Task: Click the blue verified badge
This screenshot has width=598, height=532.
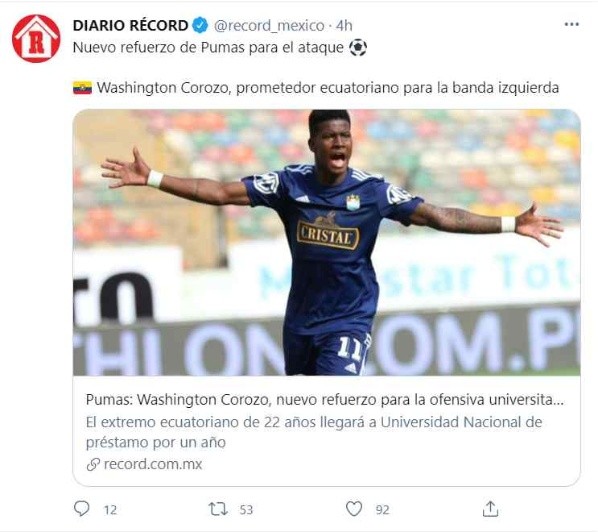Action: pos(200,26)
